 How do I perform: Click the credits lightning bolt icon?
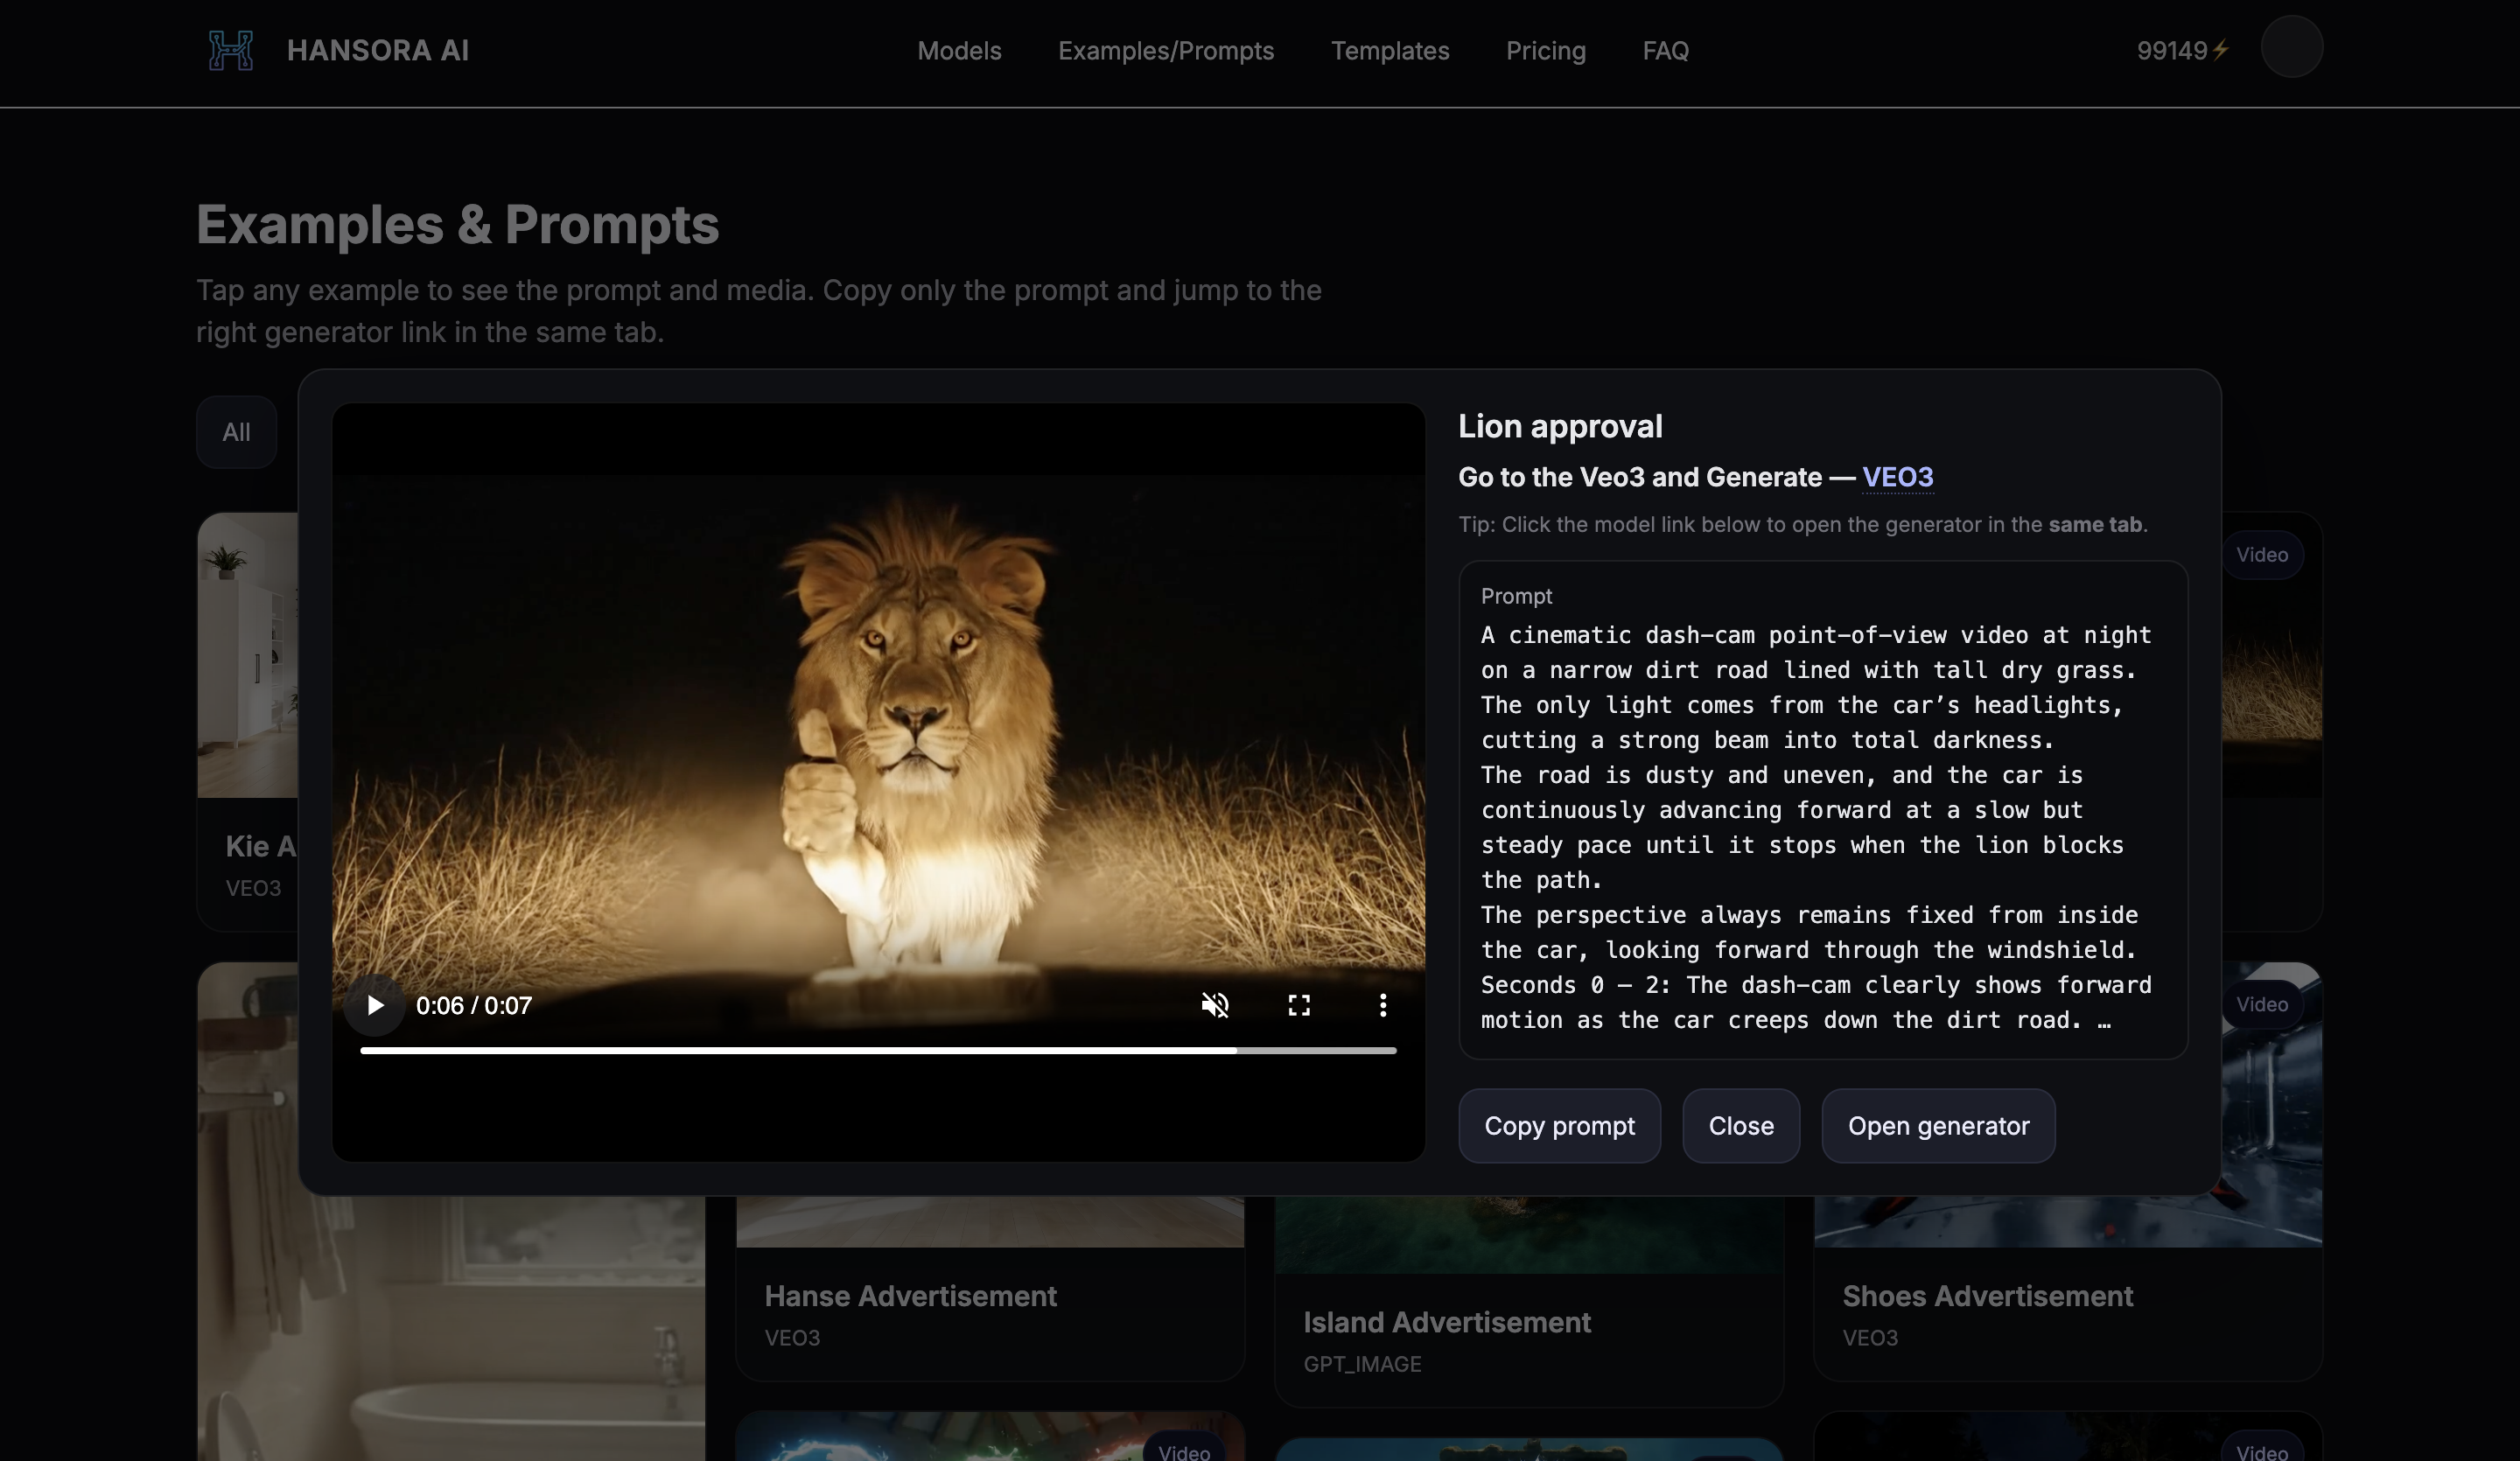coord(2220,50)
